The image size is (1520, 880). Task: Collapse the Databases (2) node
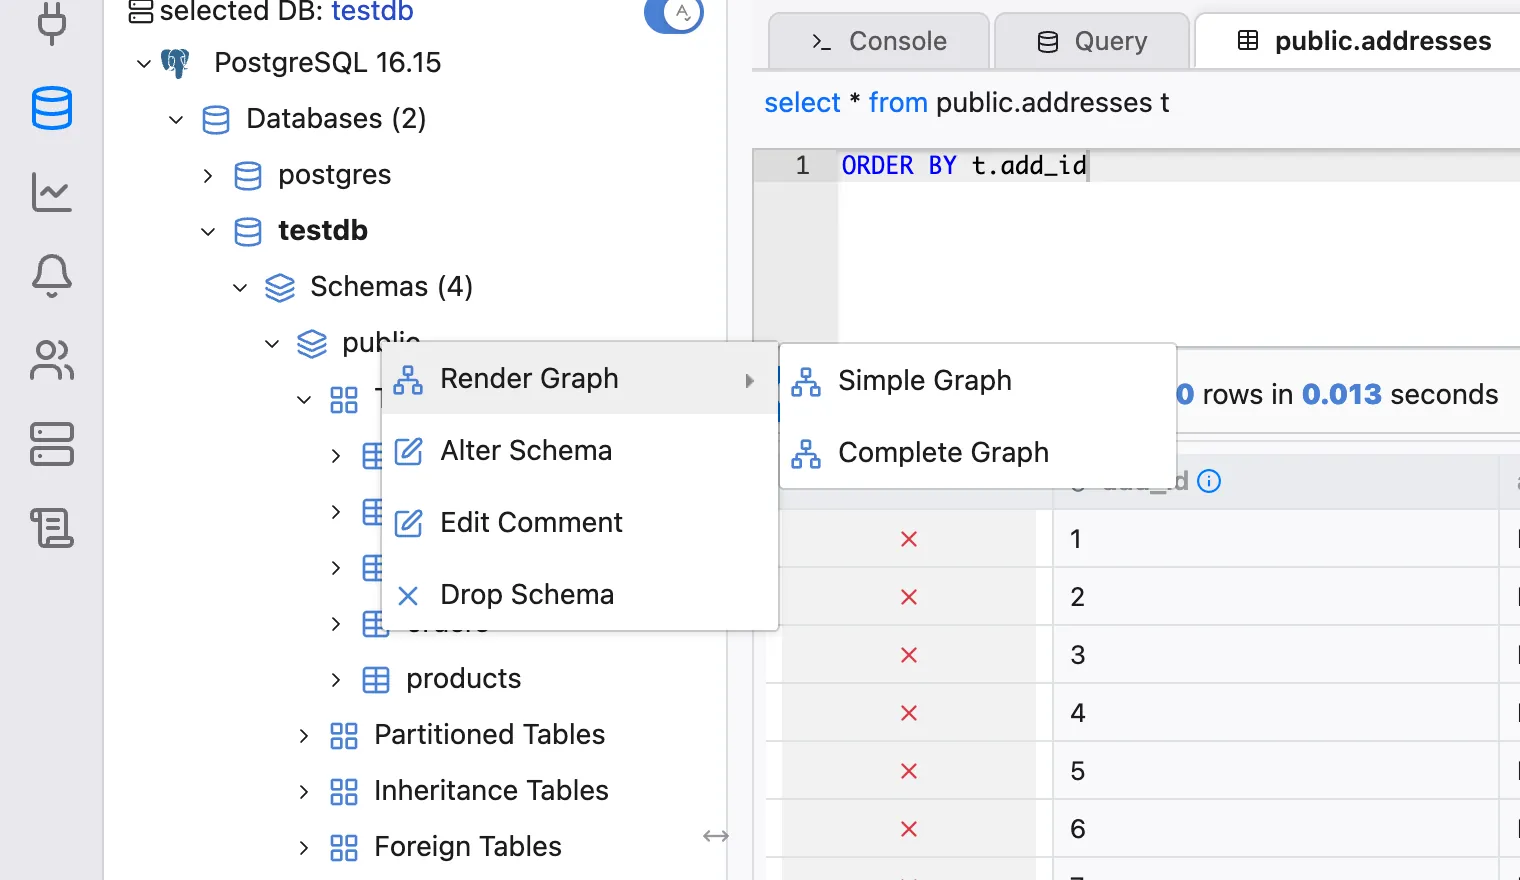click(176, 119)
